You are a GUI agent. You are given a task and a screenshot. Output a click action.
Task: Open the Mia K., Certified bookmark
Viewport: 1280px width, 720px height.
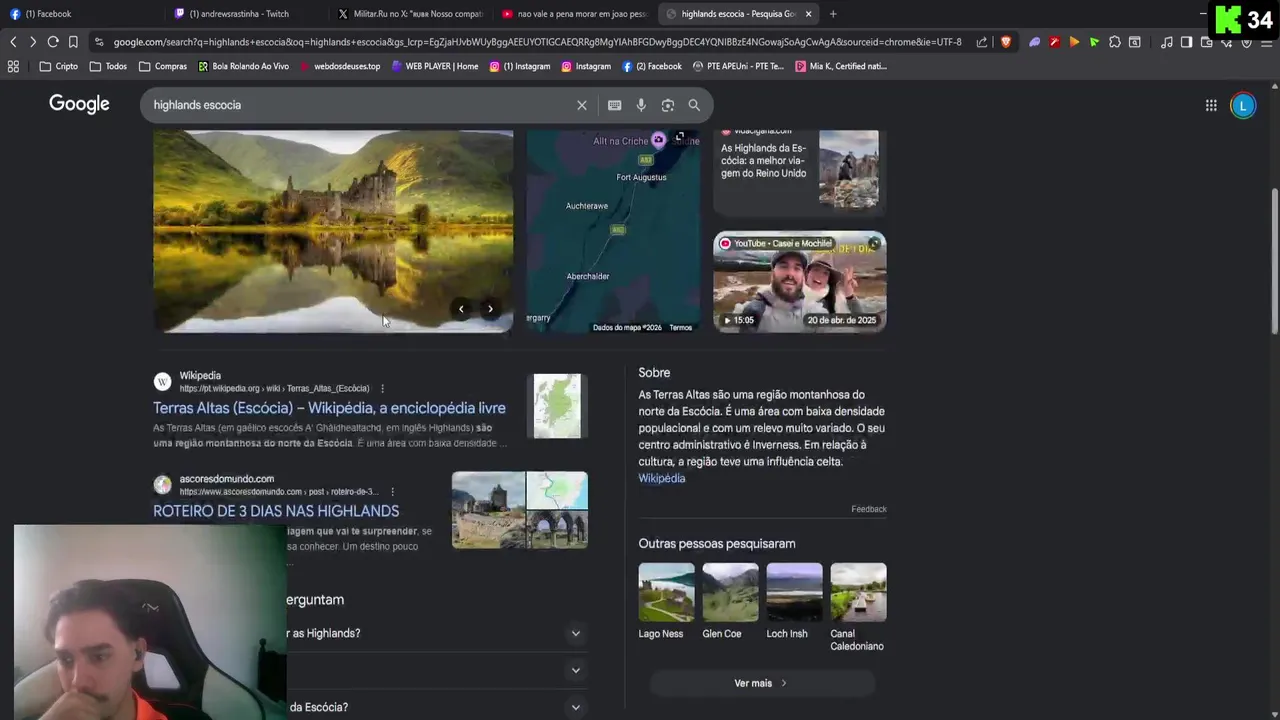click(841, 66)
